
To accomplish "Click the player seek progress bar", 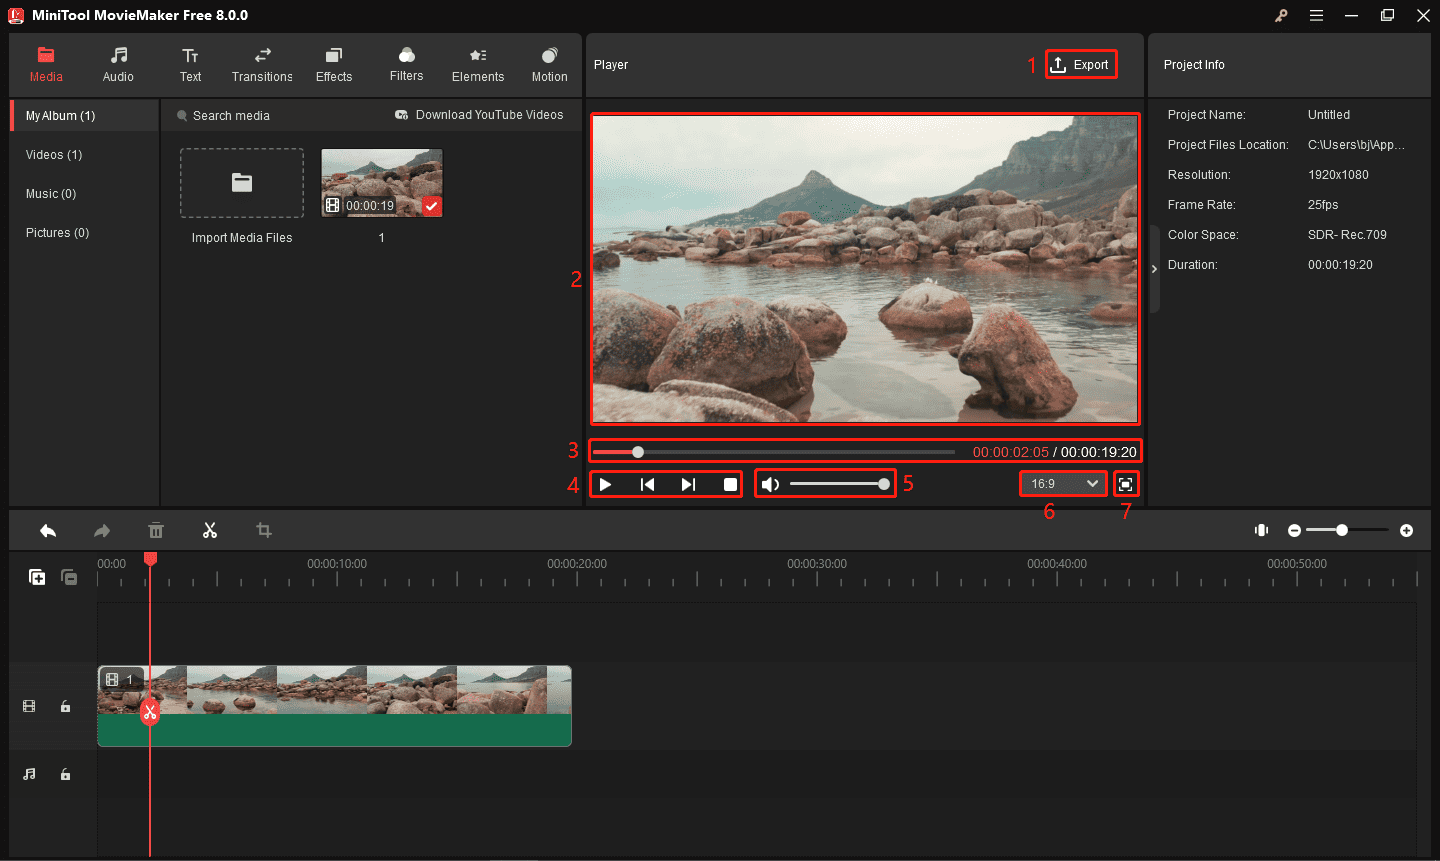I will [774, 452].
